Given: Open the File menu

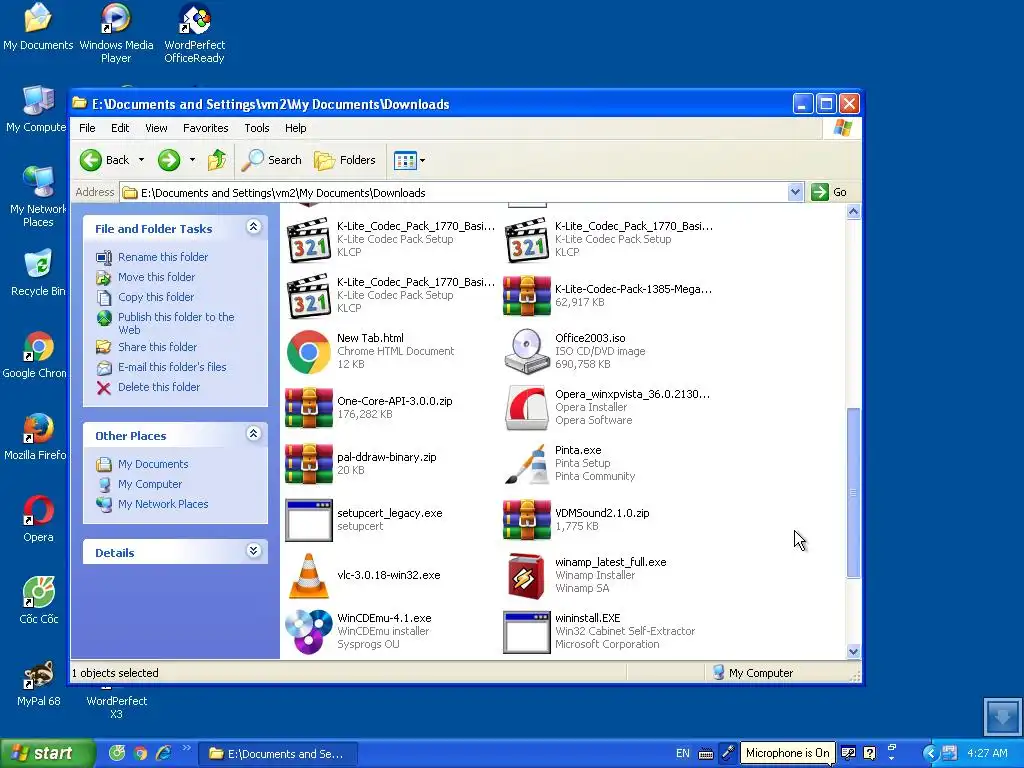Looking at the screenshot, I should [87, 128].
